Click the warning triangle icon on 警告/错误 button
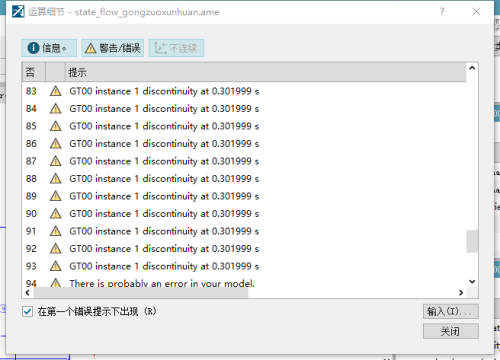The width and height of the screenshot is (500, 360). tap(90, 48)
